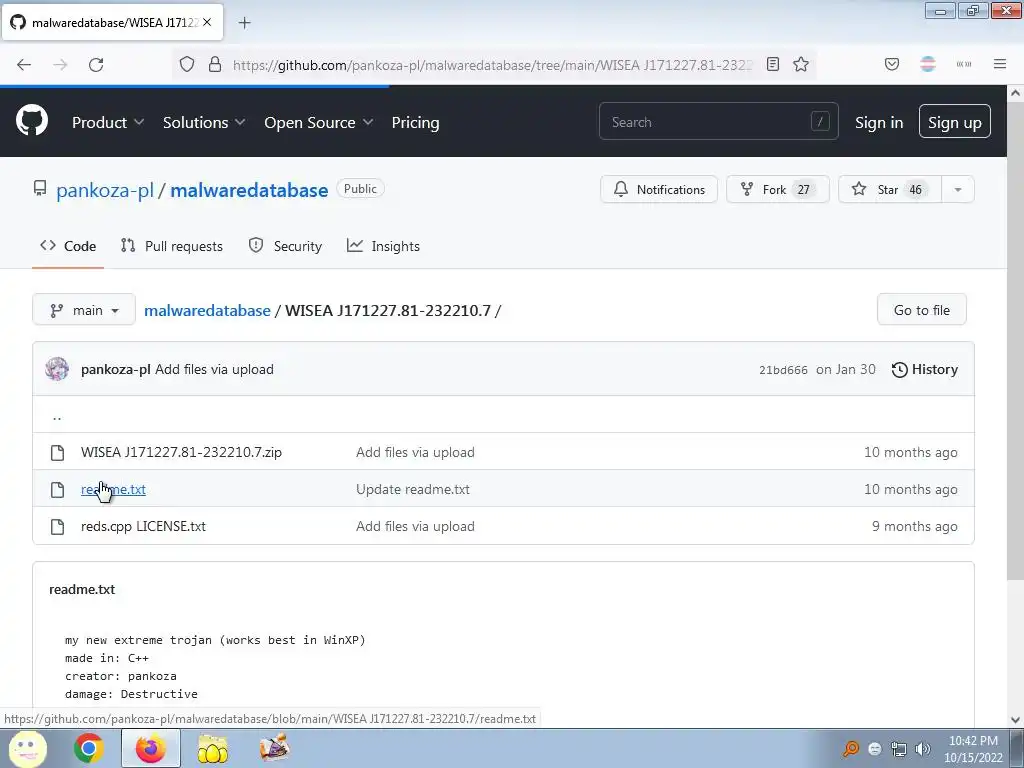1024x768 pixels.
Task: Star the malwaredatabase repository
Action: 889,189
